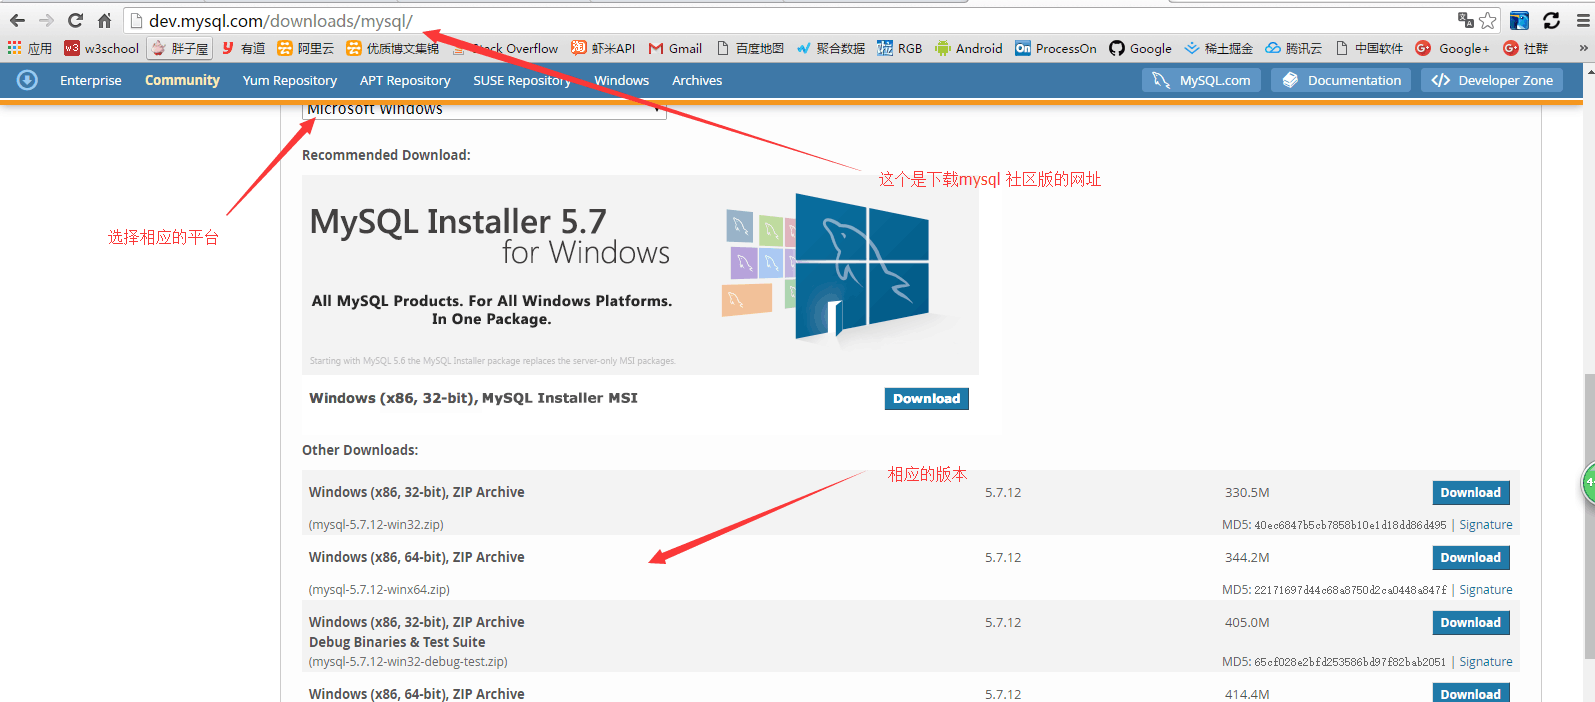Open the 优质博文集锦 bookmark
1595x702 pixels.
[392, 48]
